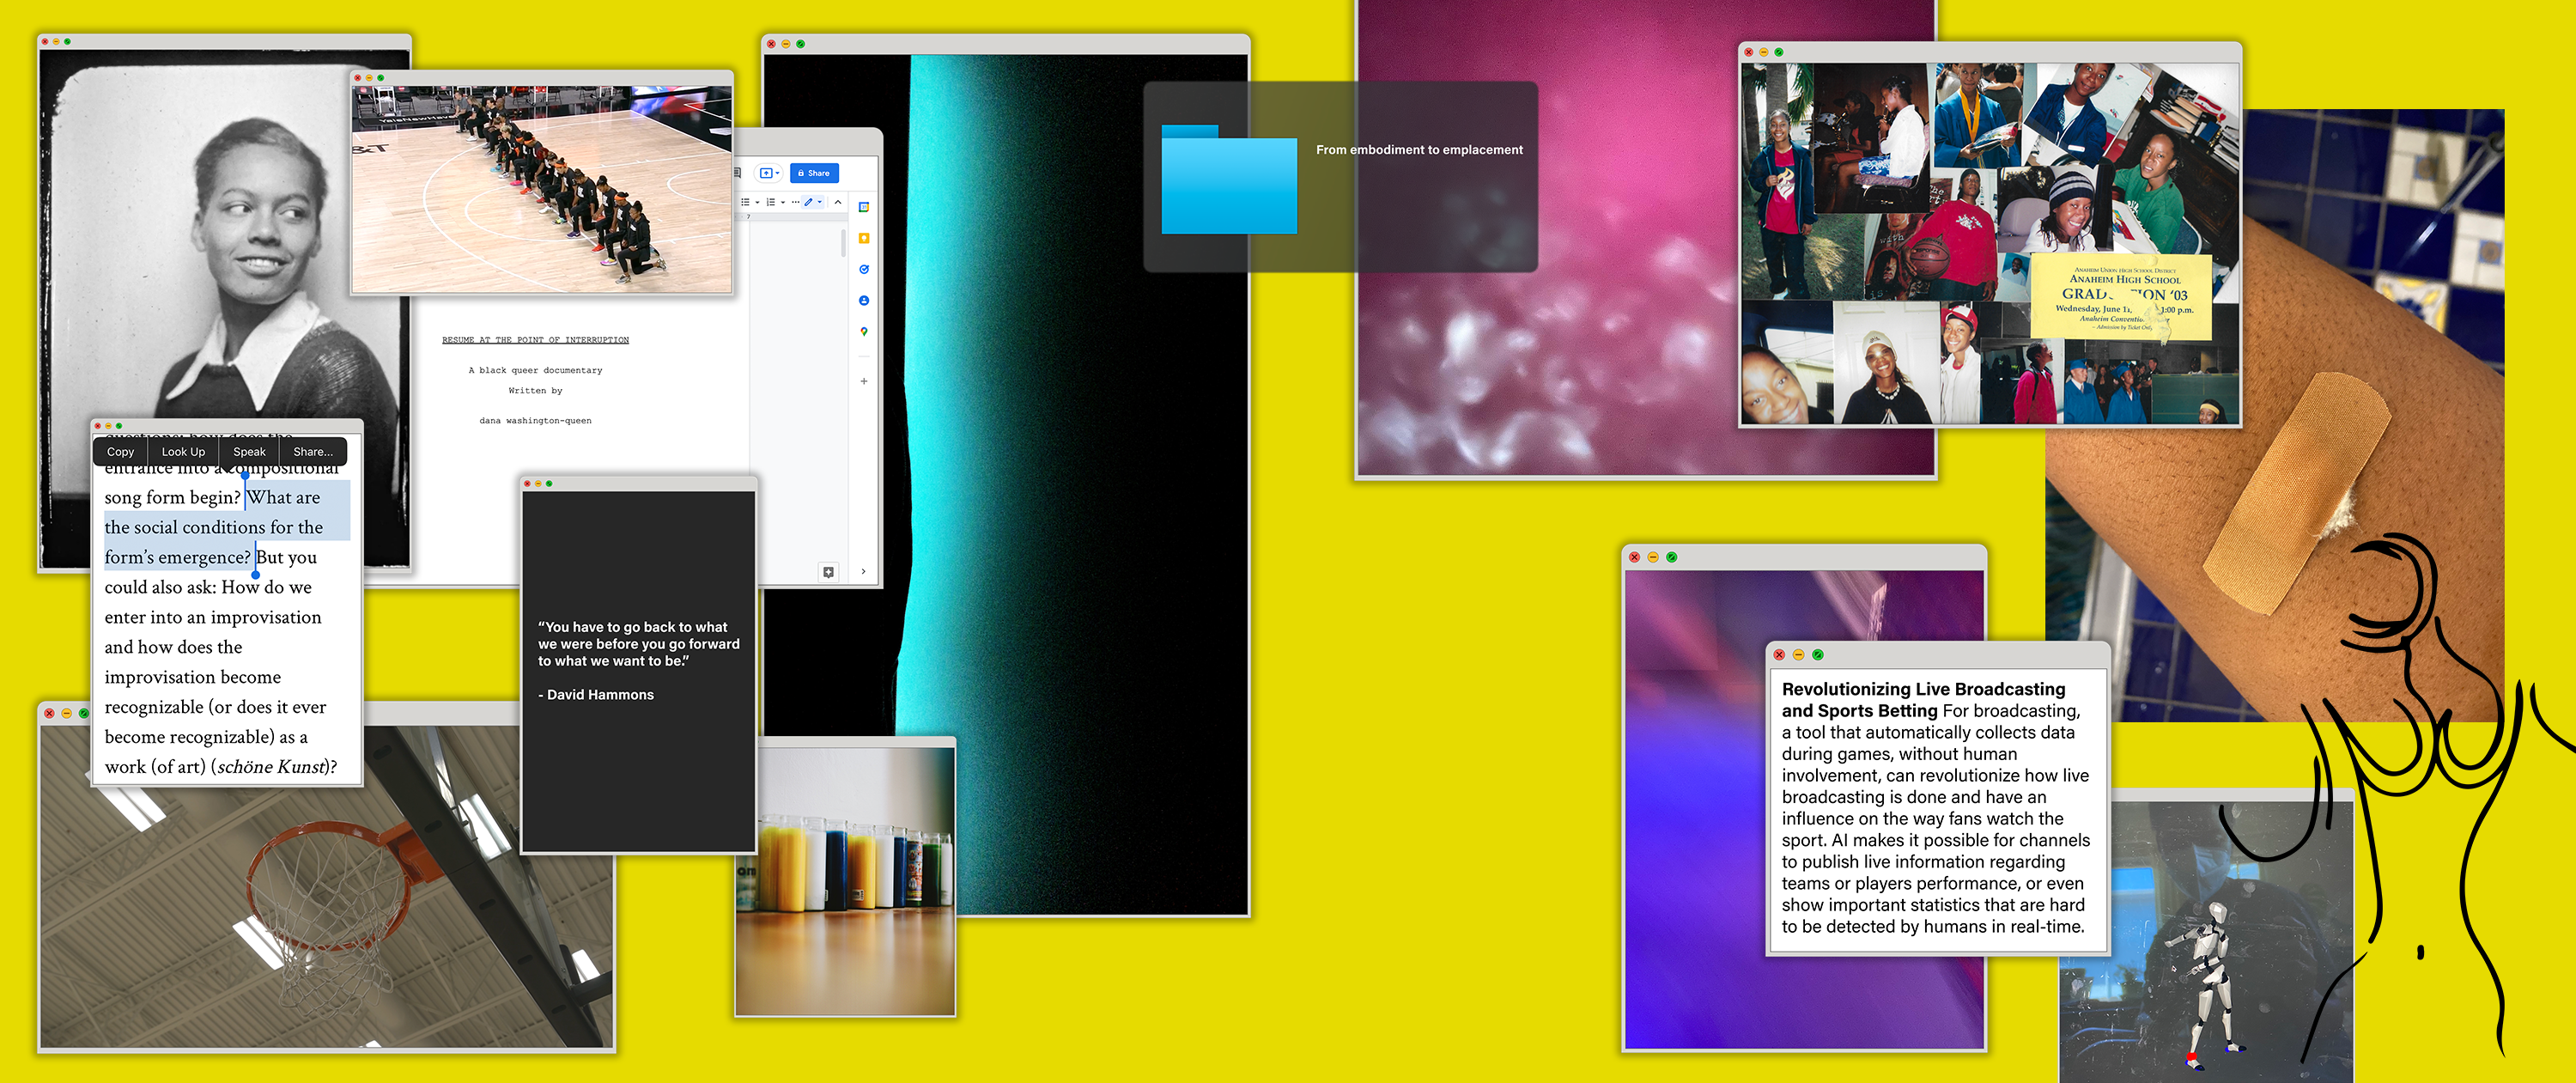Select the candle jars photo
Image resolution: width=2576 pixels, height=1083 pixels.
[x=845, y=880]
